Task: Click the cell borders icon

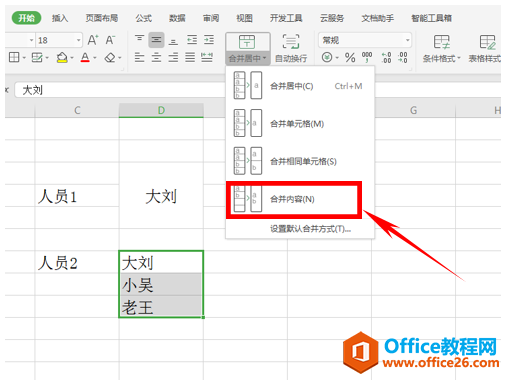Action: coord(14,57)
